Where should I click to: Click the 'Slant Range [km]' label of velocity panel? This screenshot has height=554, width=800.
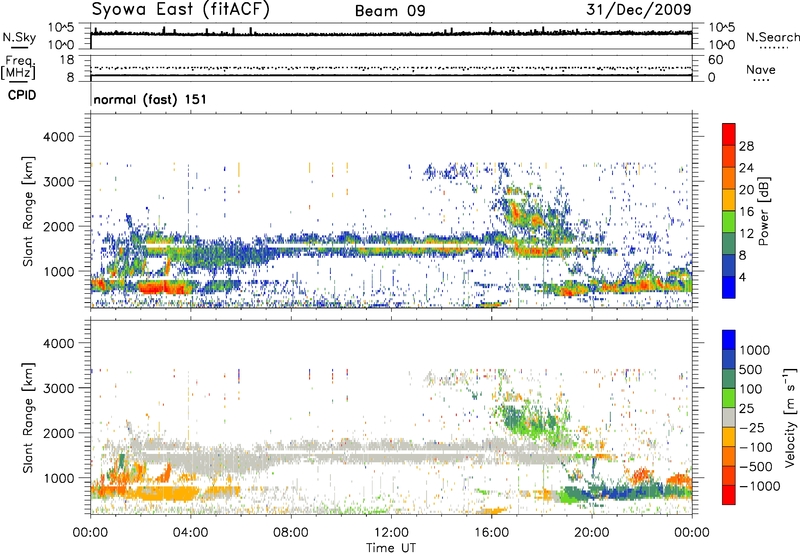click(x=28, y=418)
